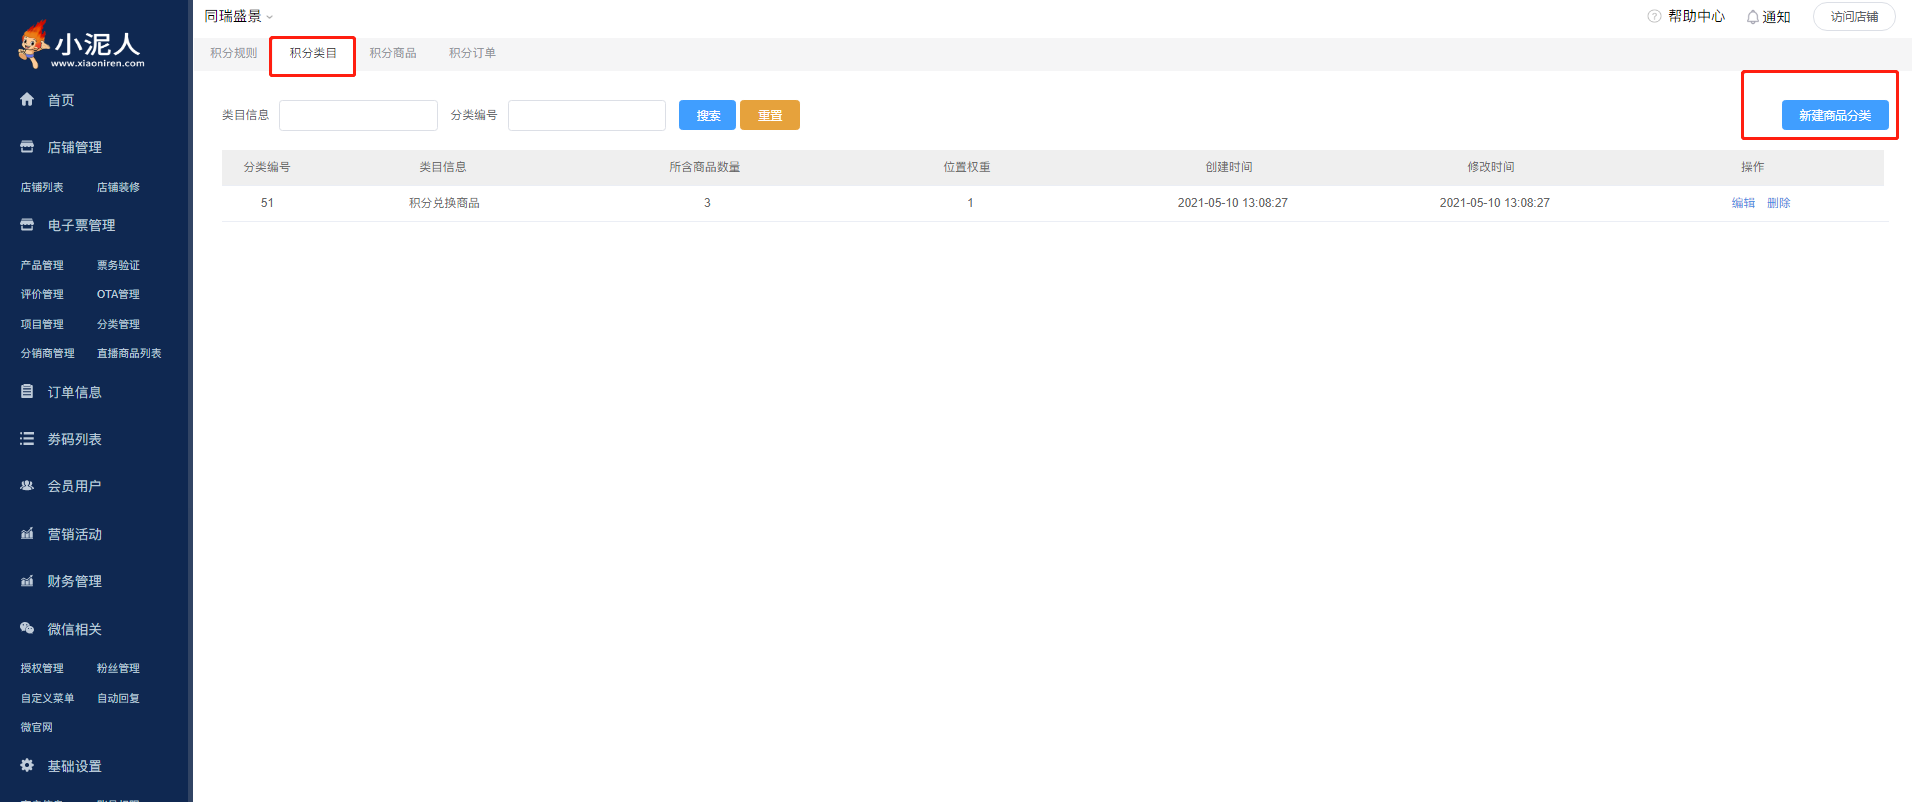Click the WeChat icon beside 微信相关
Image resolution: width=1912 pixels, height=802 pixels.
tap(27, 629)
